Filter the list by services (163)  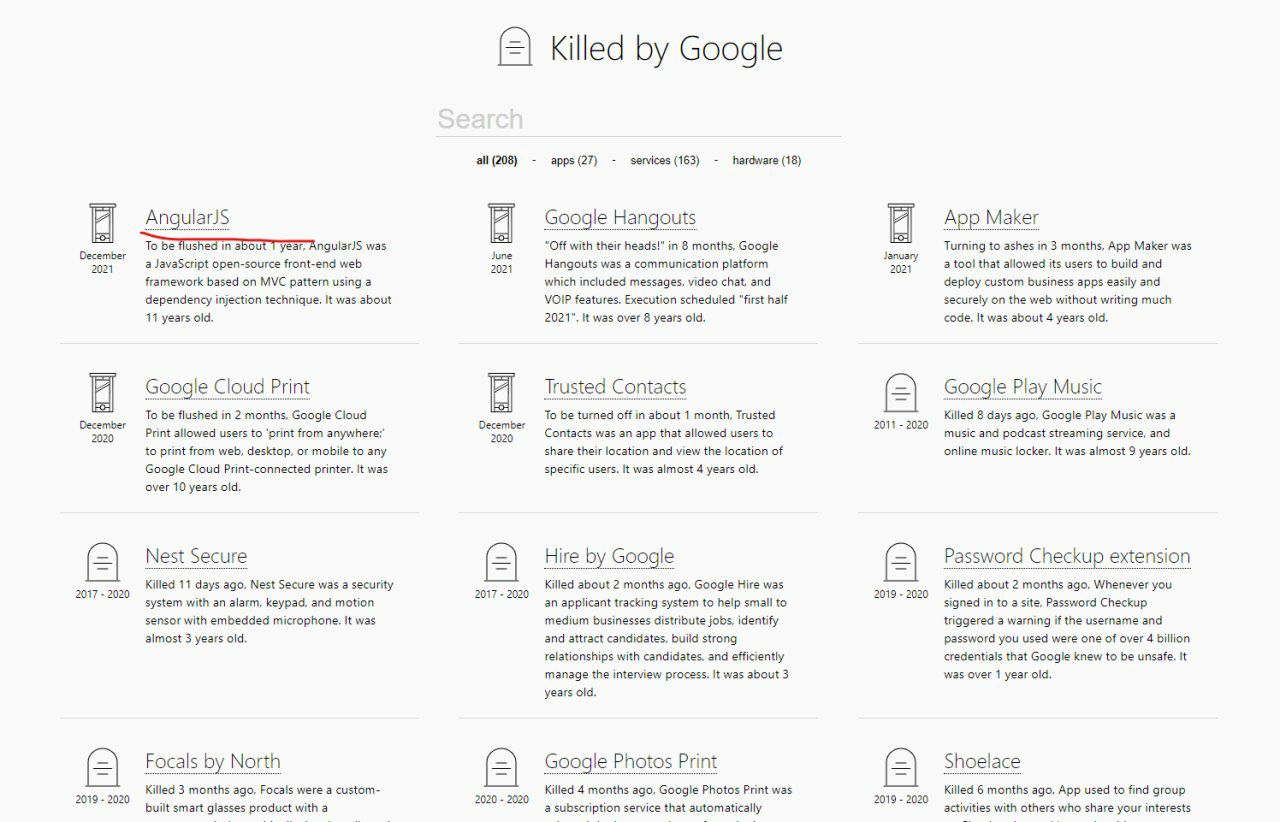(x=665, y=160)
